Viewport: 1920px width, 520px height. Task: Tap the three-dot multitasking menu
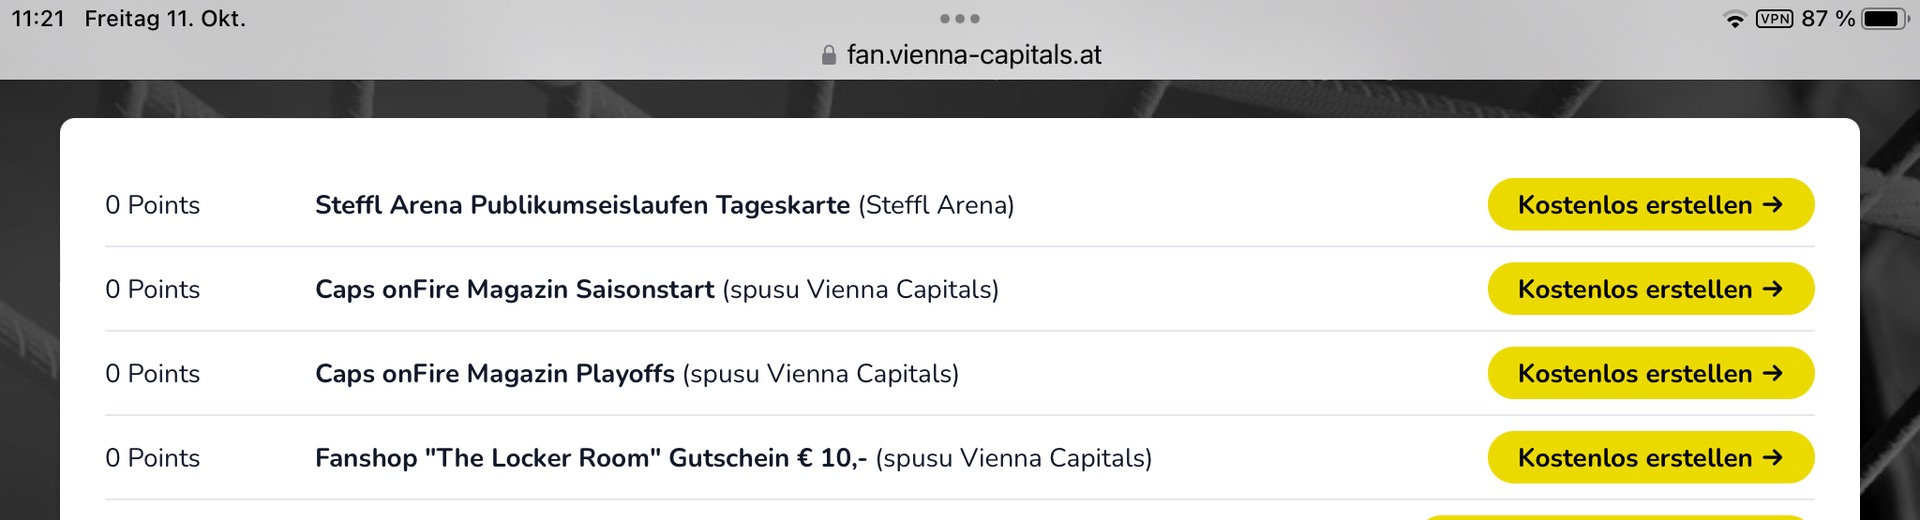click(960, 19)
